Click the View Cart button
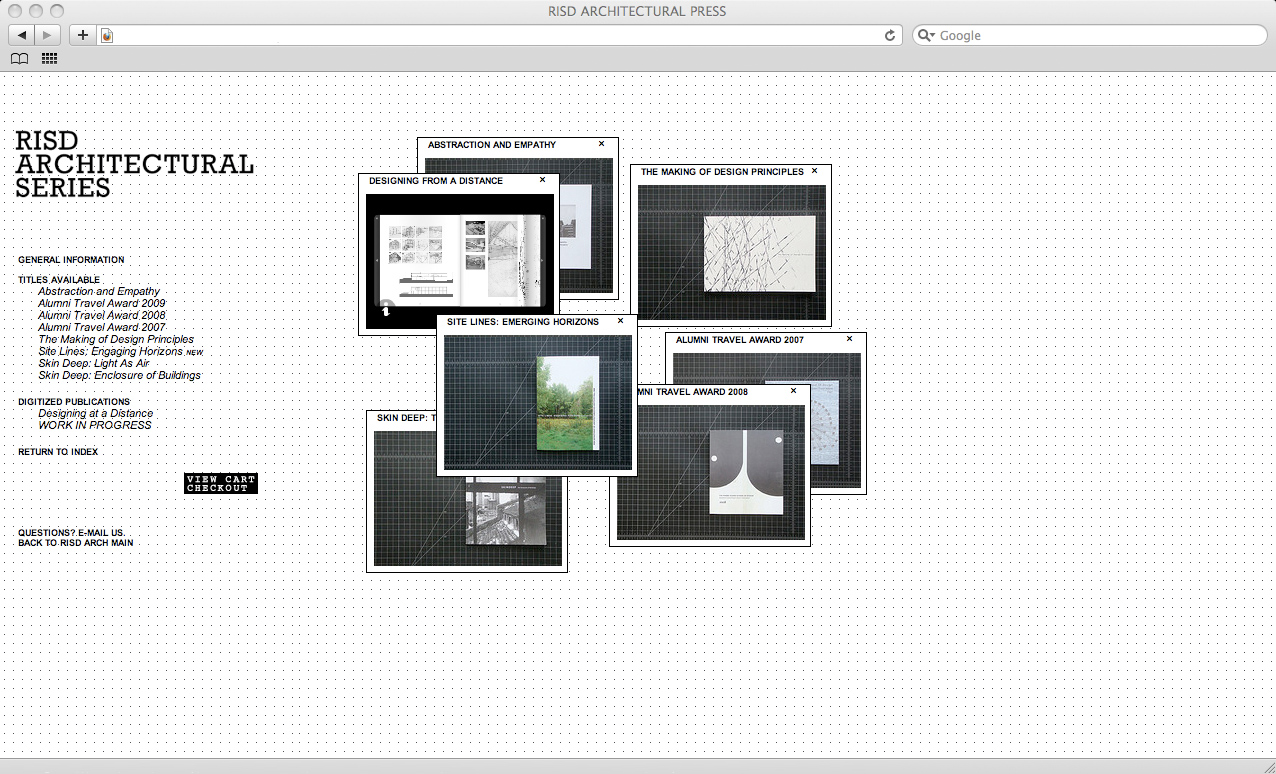 coord(221,479)
